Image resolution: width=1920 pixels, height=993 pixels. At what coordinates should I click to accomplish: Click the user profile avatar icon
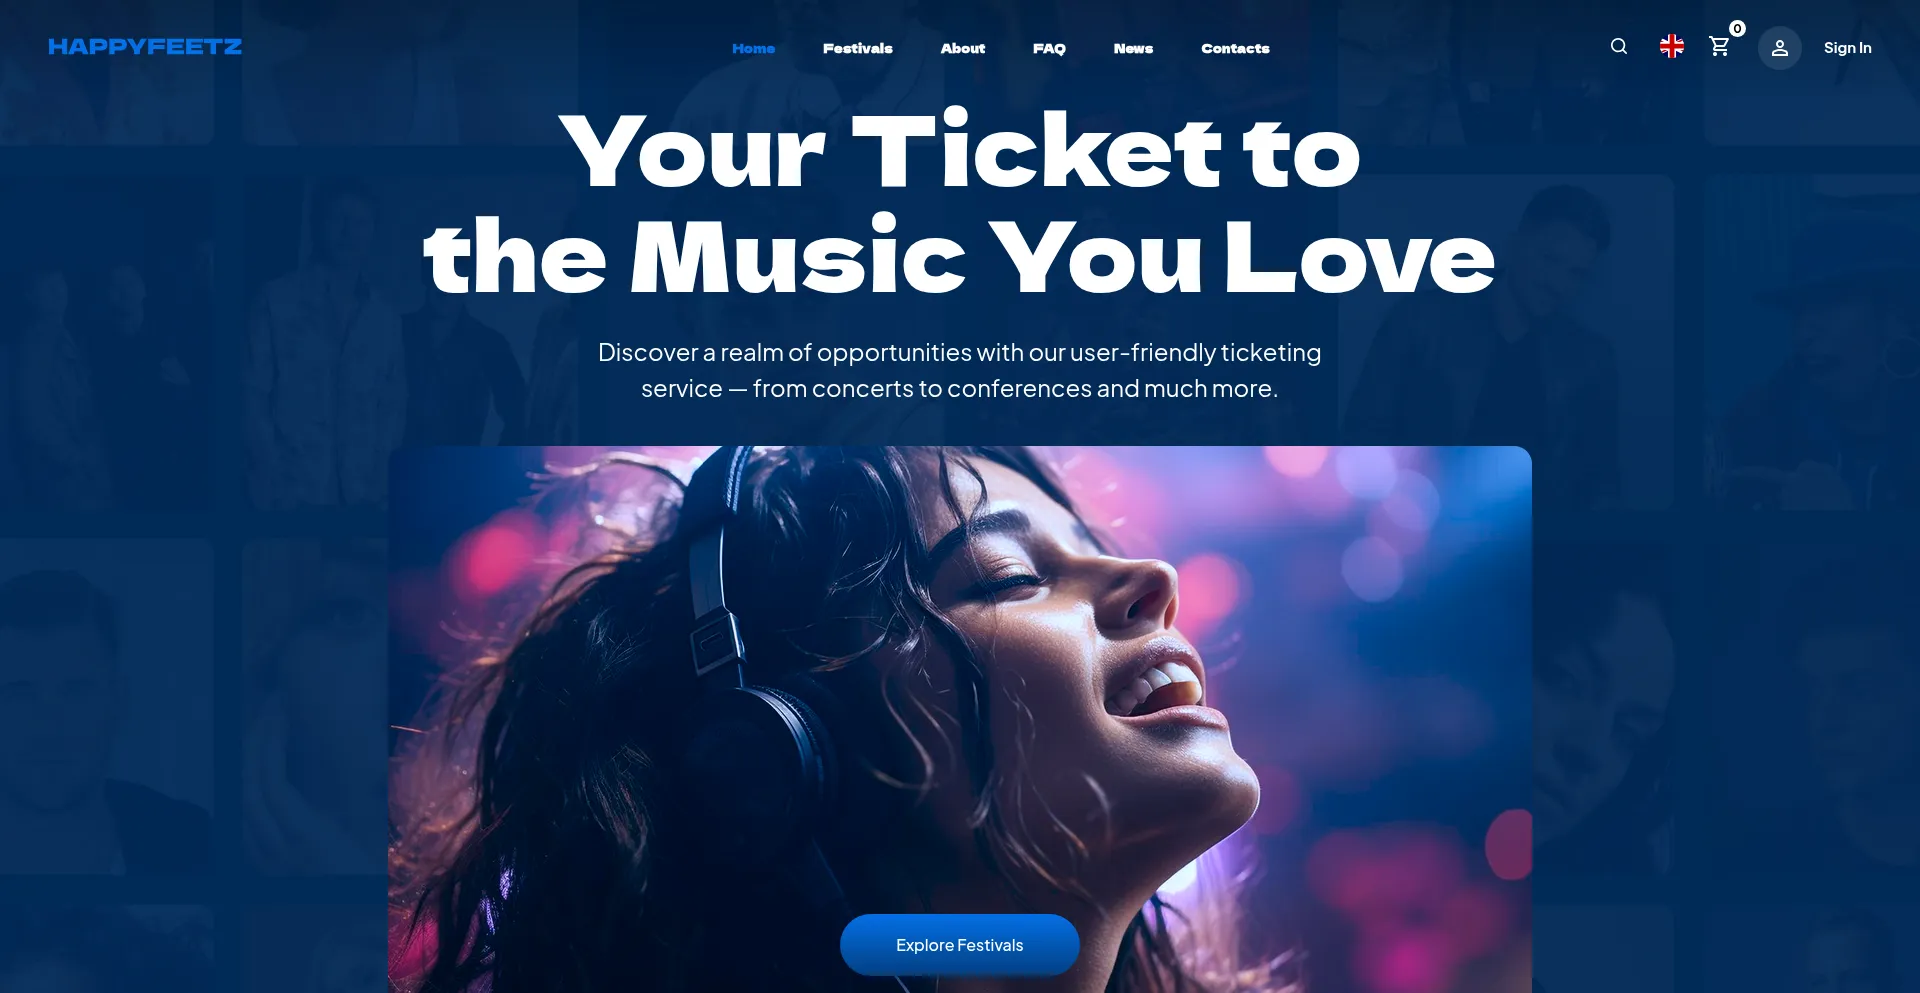point(1780,48)
